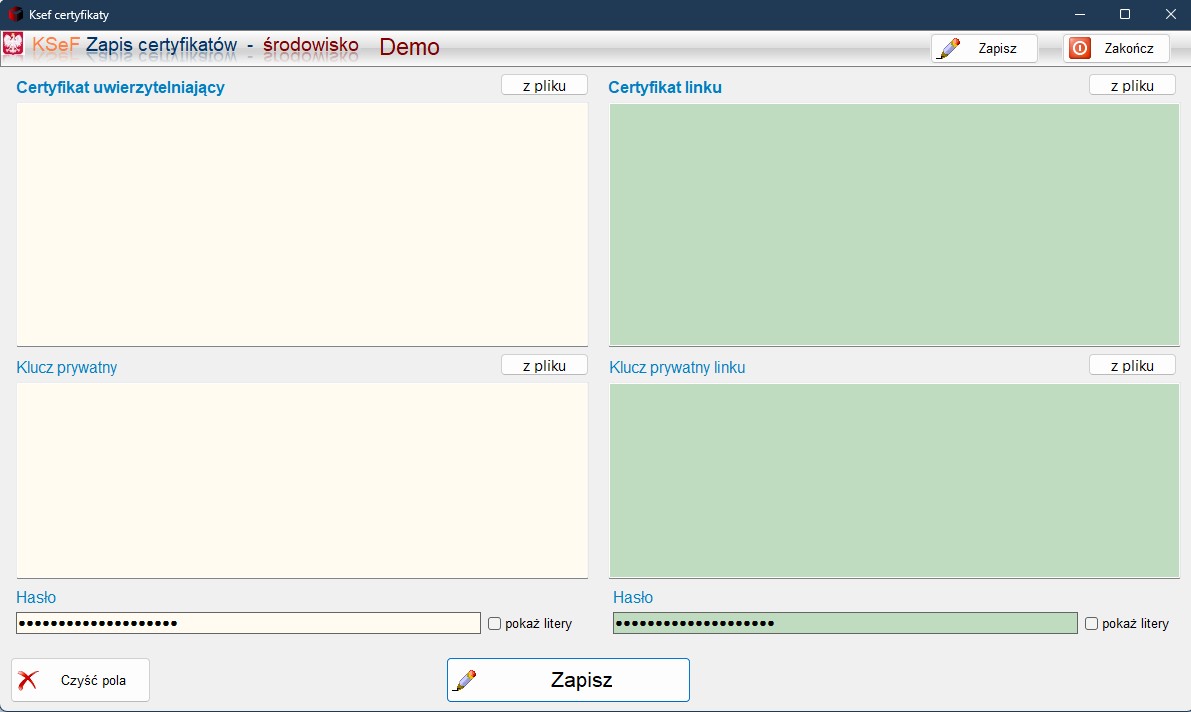Load Certyfikat linku using z pliku
The width and height of the screenshot is (1191, 712).
(x=1132, y=86)
